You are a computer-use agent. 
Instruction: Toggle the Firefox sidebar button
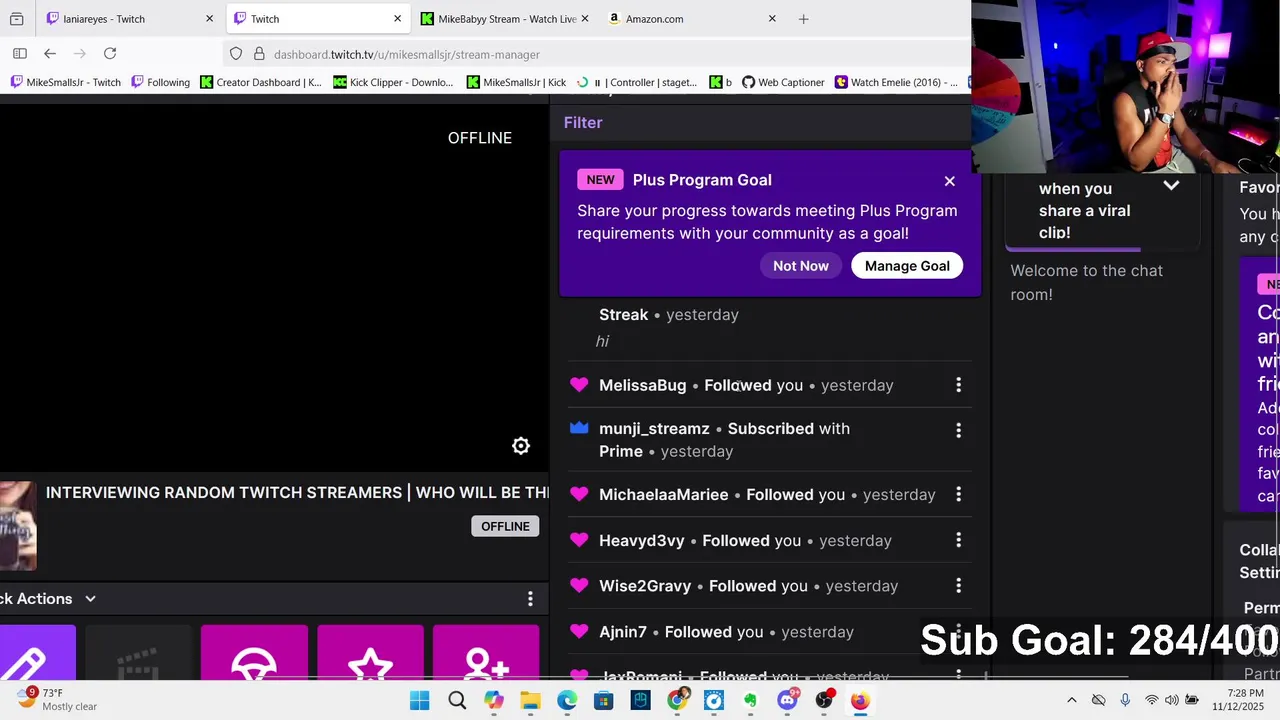click(20, 54)
